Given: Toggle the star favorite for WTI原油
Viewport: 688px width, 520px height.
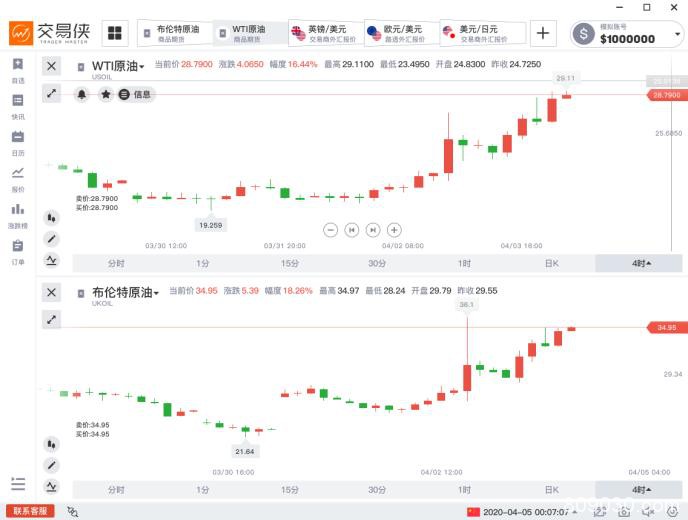Looking at the screenshot, I should click(x=105, y=94).
